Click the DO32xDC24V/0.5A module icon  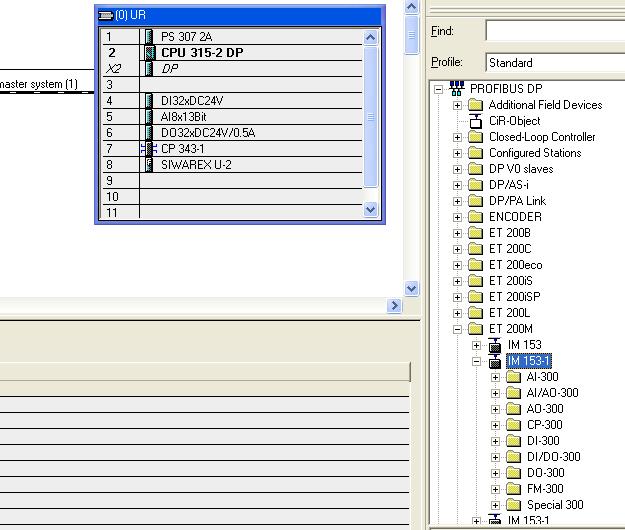pyautogui.click(x=149, y=133)
